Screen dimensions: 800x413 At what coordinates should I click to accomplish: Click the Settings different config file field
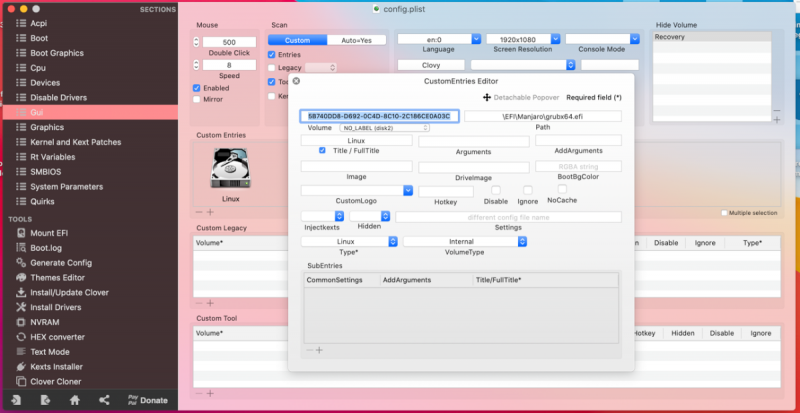pyautogui.click(x=508, y=217)
